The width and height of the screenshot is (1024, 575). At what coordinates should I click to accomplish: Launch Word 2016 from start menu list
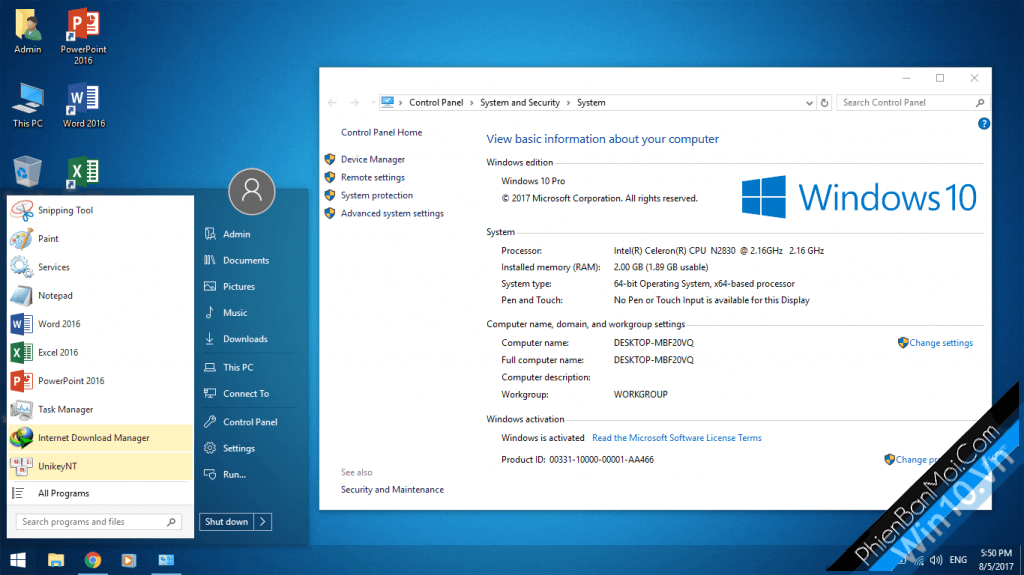[100, 324]
